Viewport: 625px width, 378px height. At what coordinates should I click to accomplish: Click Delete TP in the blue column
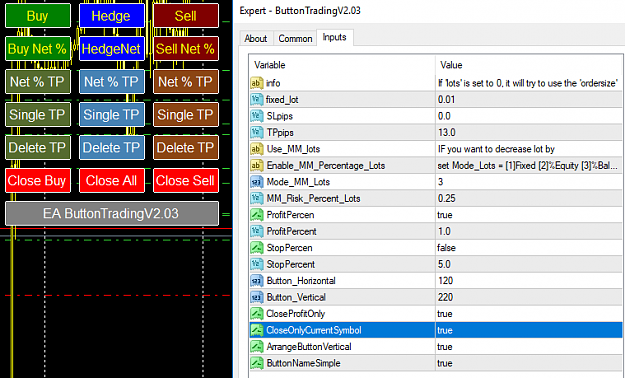[112, 148]
